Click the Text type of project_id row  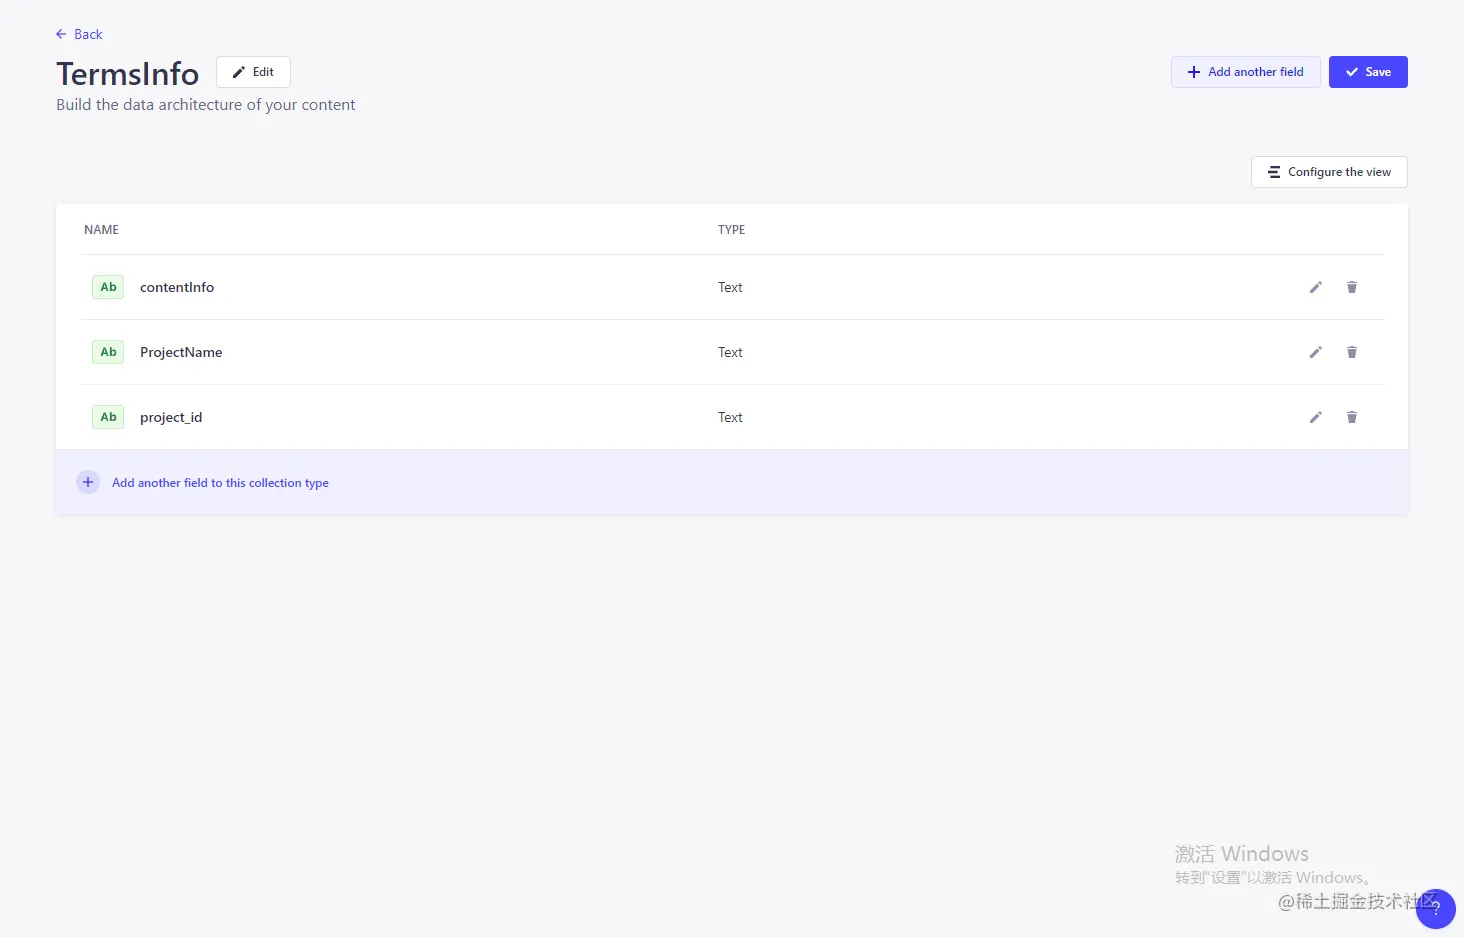(730, 417)
